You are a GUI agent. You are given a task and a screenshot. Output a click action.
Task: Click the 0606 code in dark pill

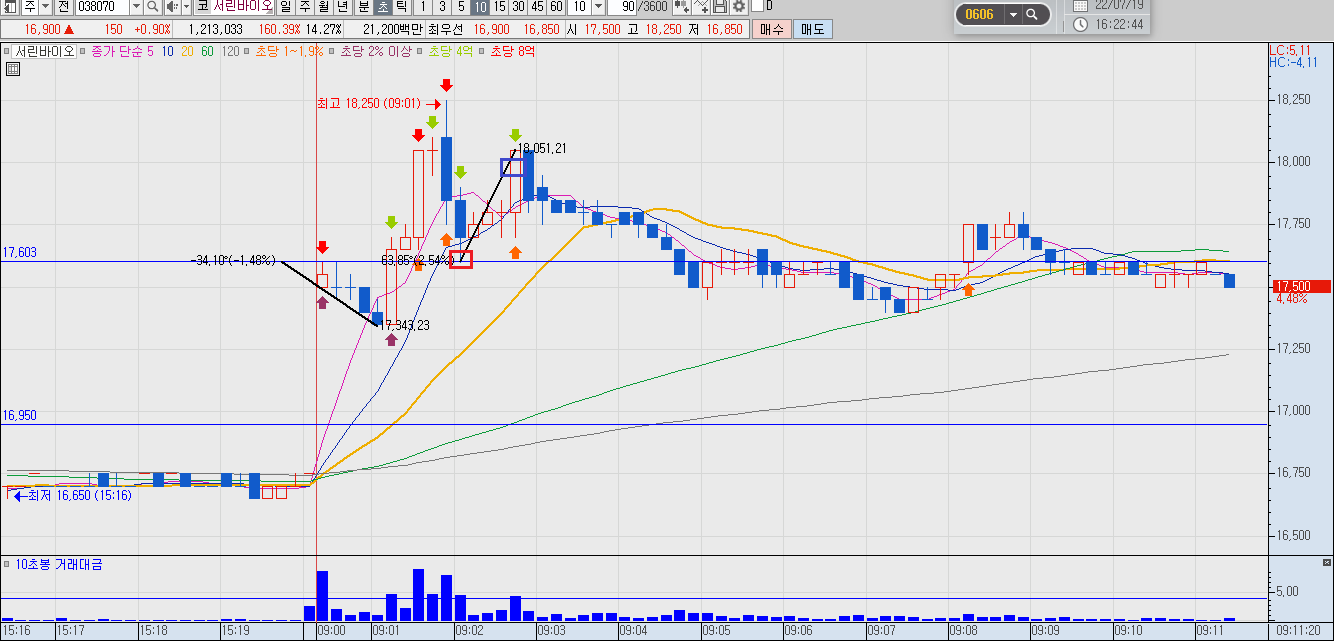pos(980,14)
